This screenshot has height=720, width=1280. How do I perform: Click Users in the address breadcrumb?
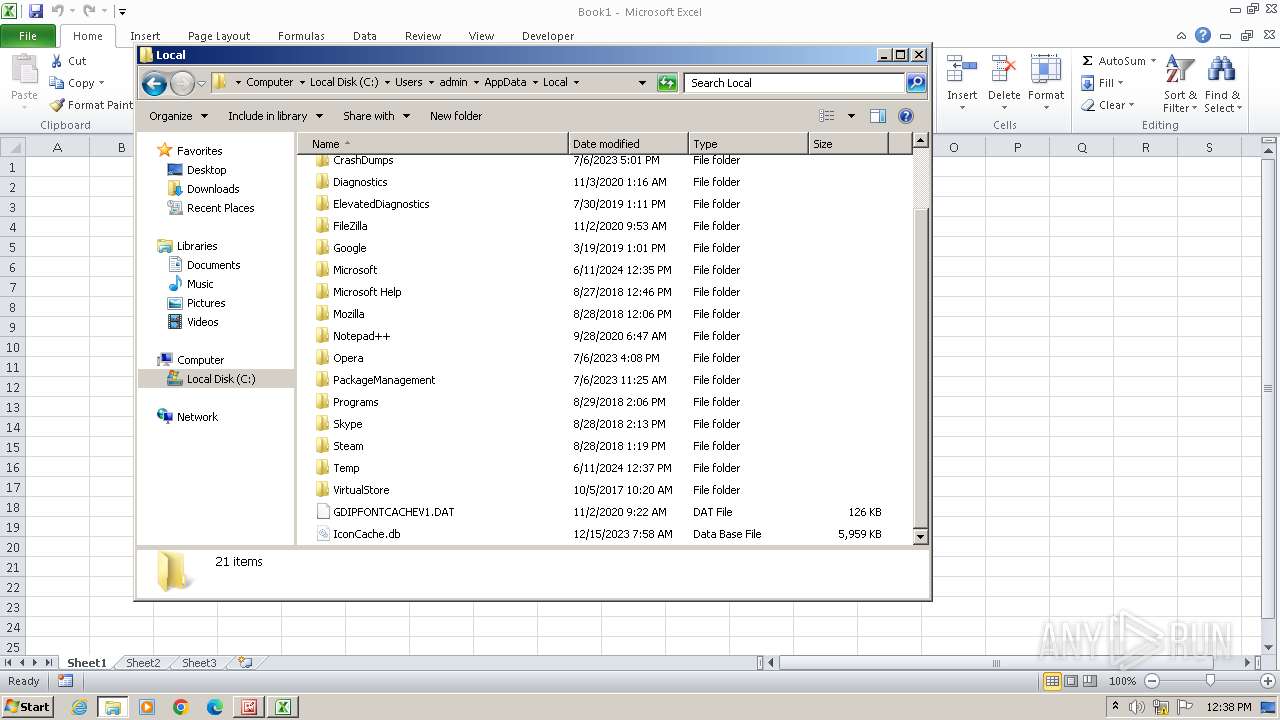point(409,83)
